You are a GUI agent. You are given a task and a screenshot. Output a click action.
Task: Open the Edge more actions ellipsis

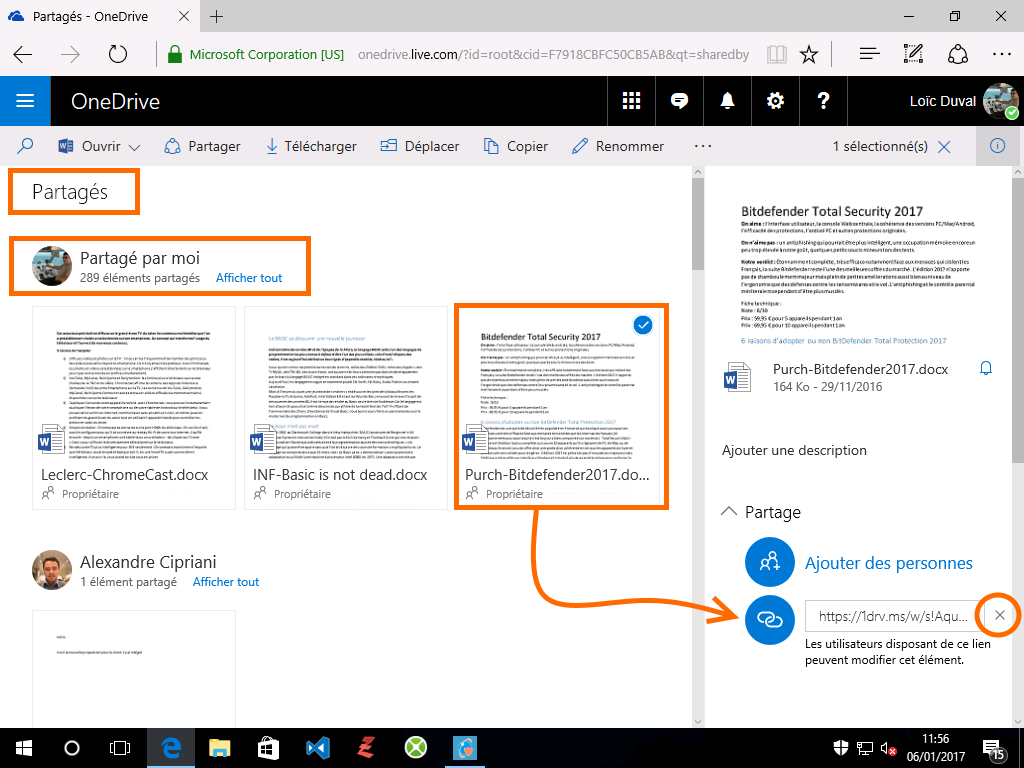pyautogui.click(x=1001, y=55)
